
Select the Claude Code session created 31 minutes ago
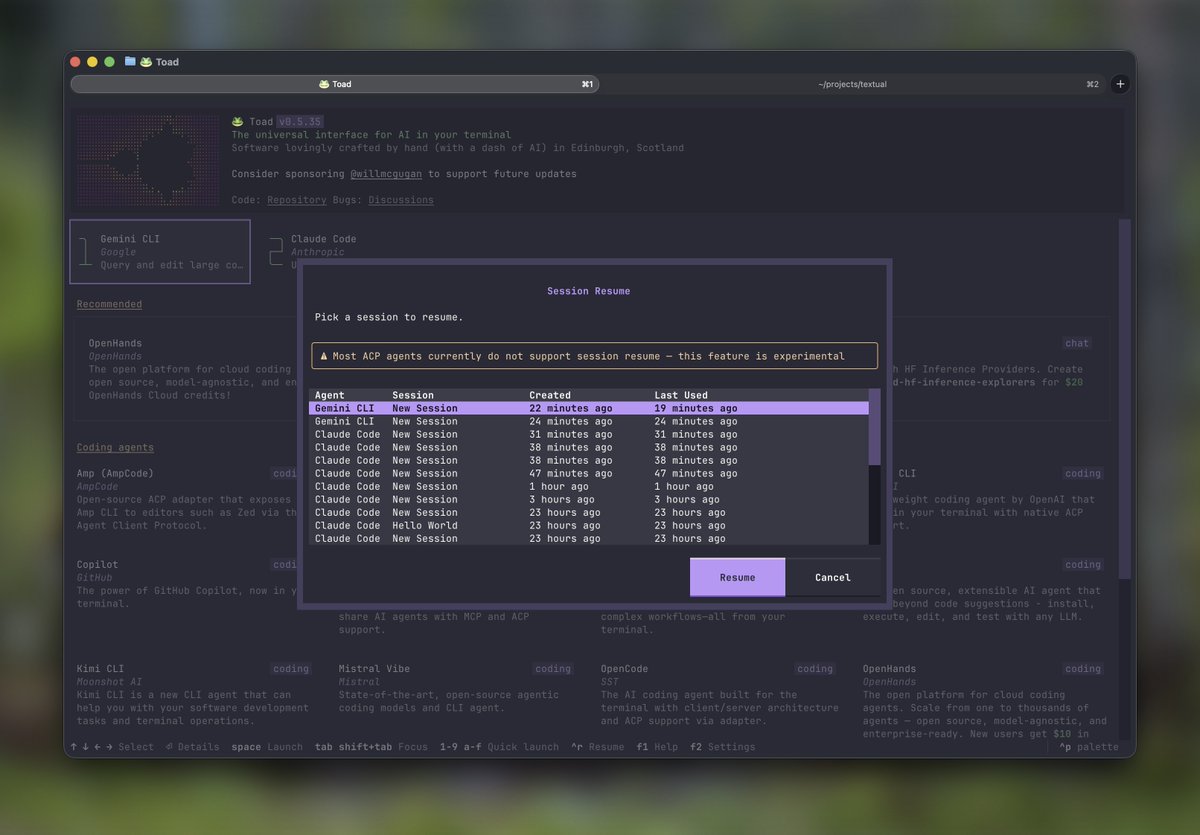point(589,434)
